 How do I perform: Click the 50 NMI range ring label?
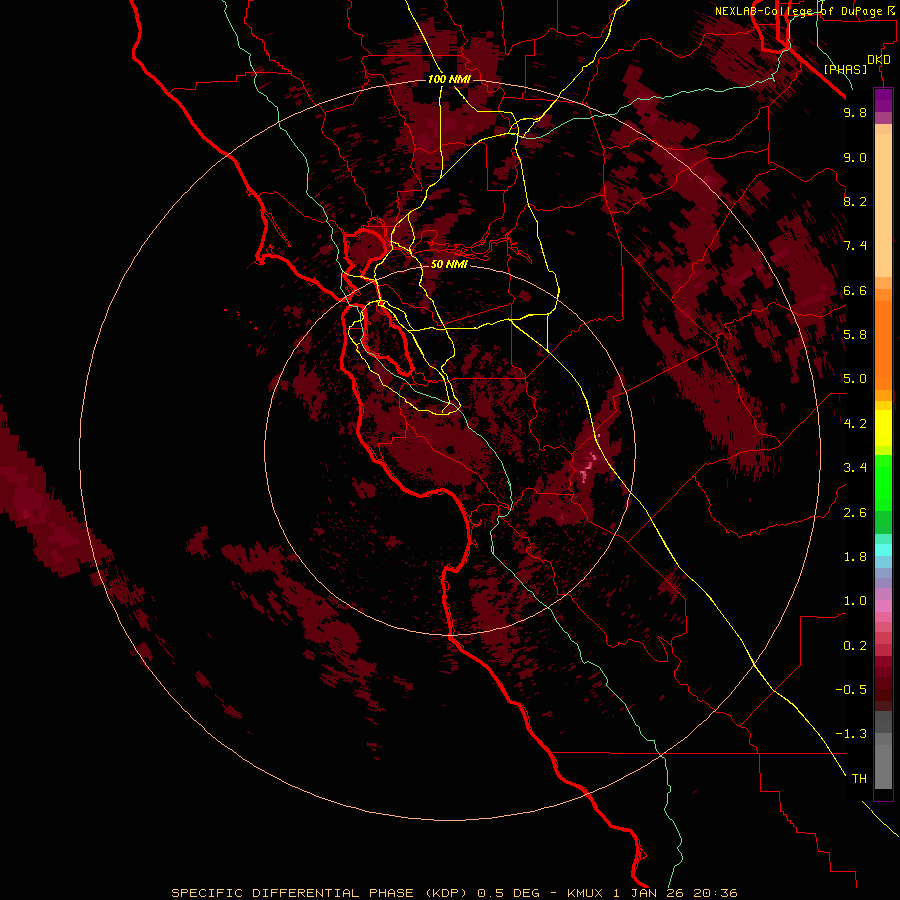449,264
